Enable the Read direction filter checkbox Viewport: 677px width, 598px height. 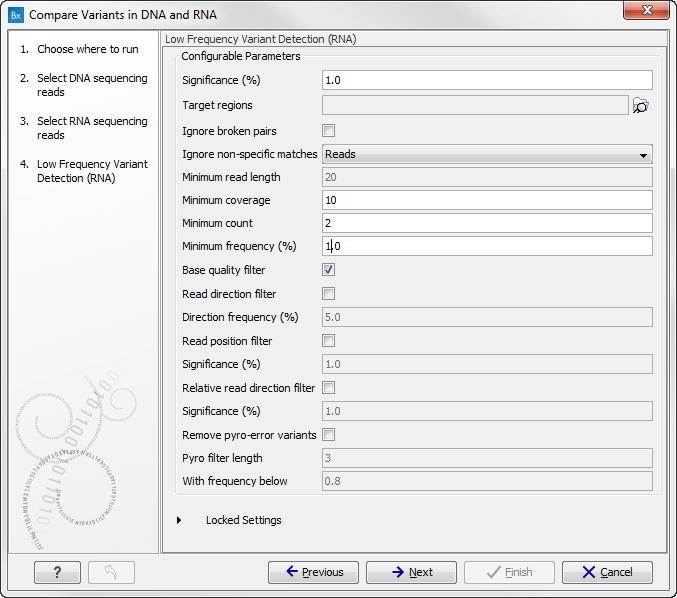click(x=329, y=294)
